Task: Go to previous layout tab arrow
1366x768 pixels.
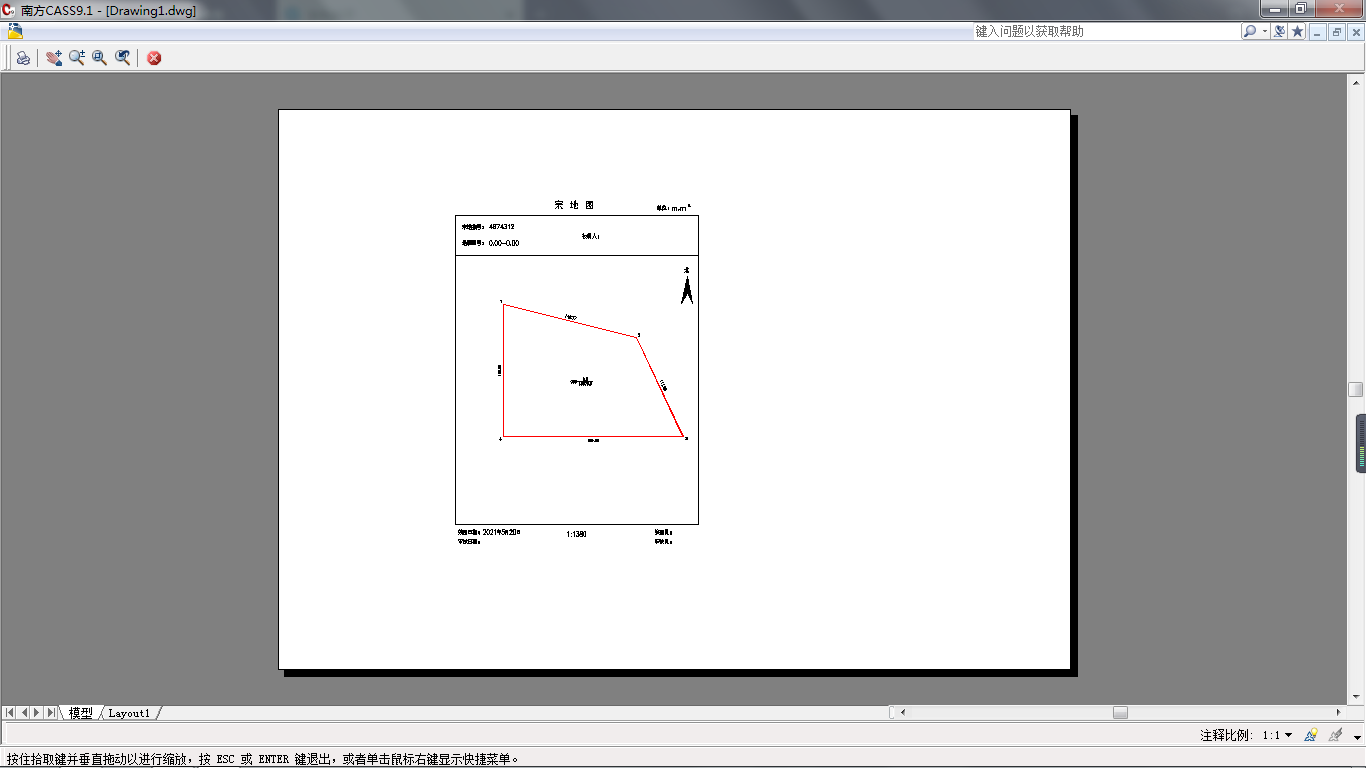Action: click(x=24, y=713)
